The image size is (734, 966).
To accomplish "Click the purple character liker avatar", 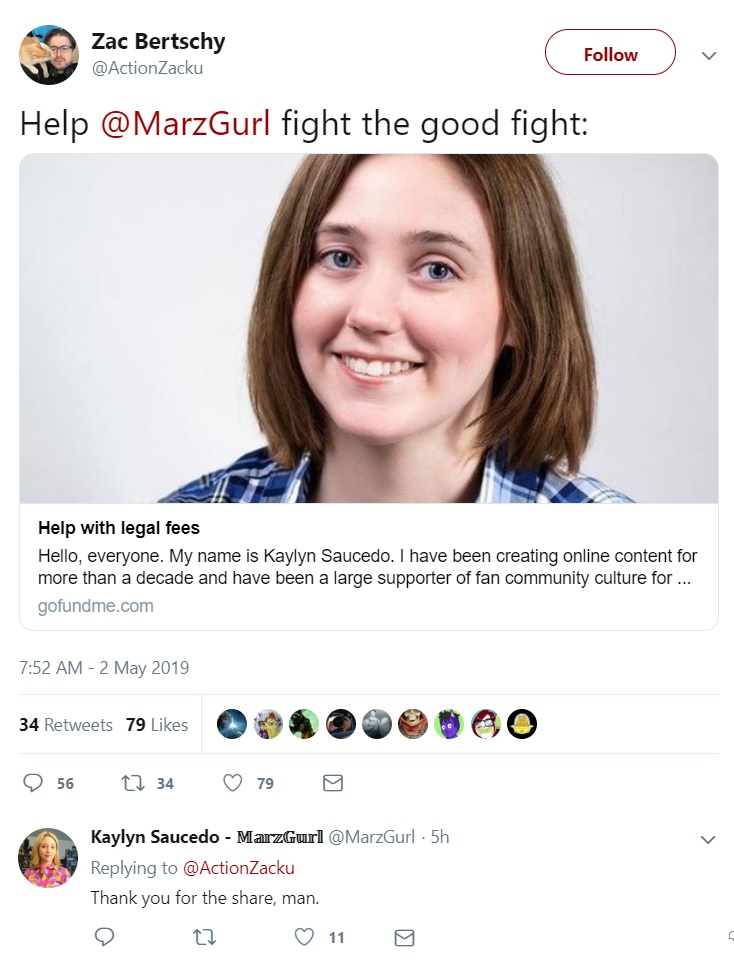I will tap(449, 724).
